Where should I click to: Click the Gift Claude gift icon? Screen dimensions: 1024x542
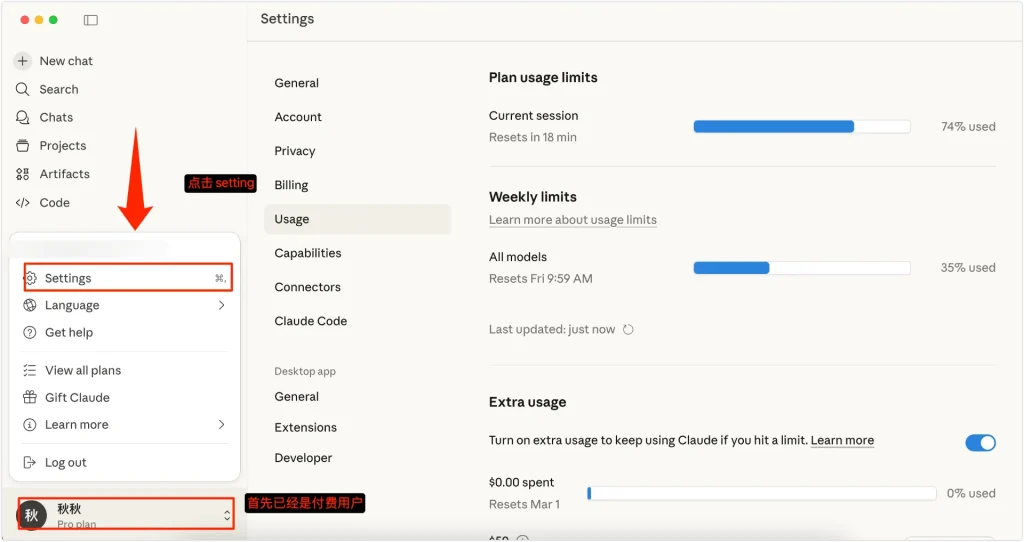click(30, 397)
